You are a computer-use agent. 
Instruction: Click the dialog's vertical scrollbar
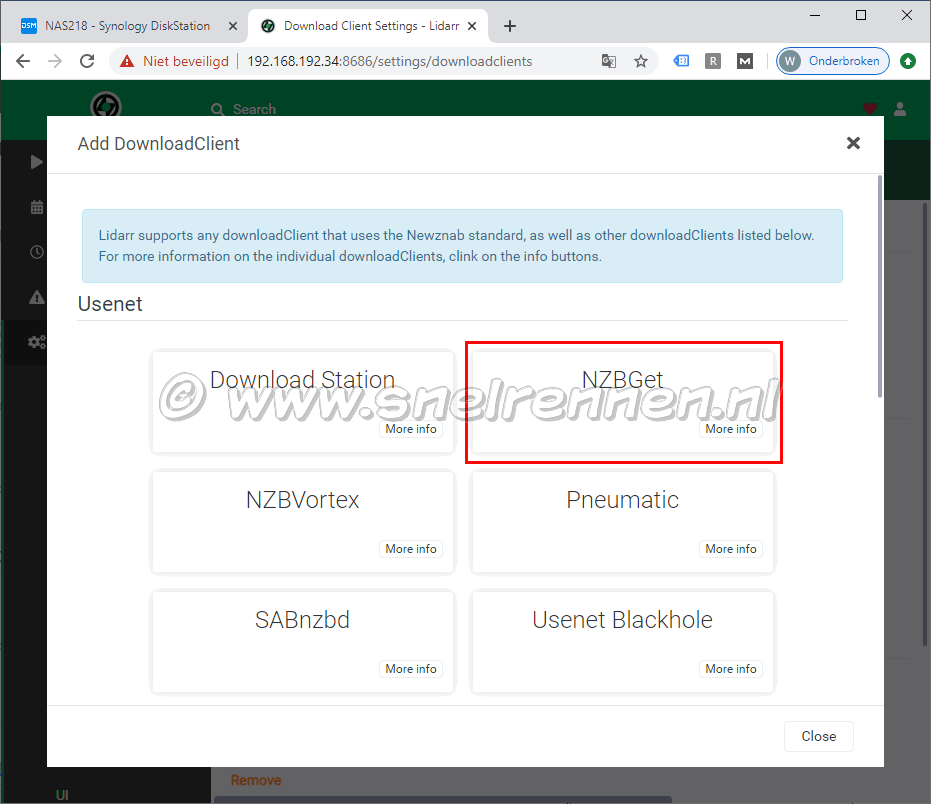879,286
